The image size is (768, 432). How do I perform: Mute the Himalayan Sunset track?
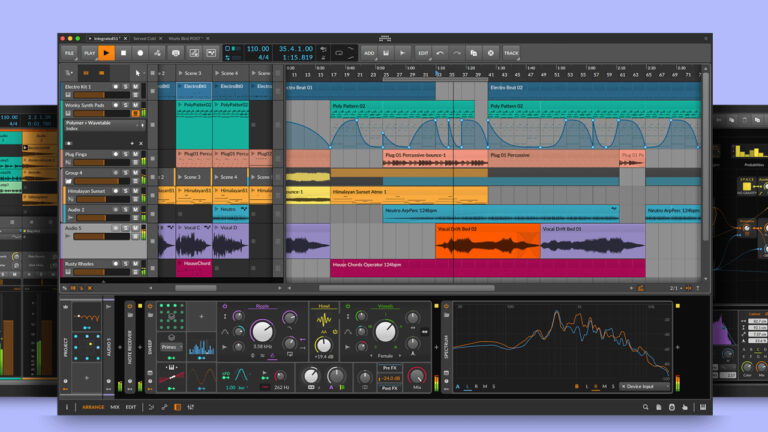[x=136, y=191]
